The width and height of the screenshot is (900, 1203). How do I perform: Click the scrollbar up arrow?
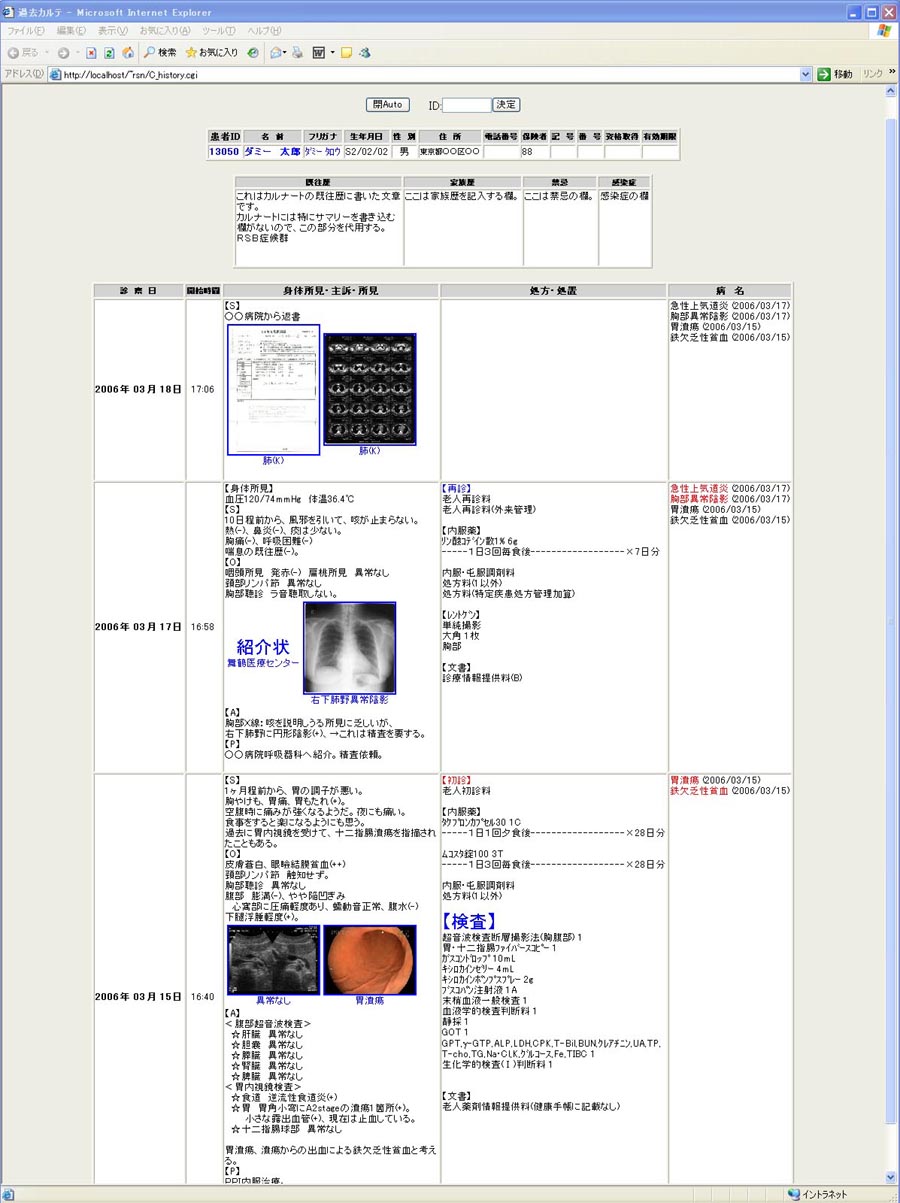pos(891,90)
